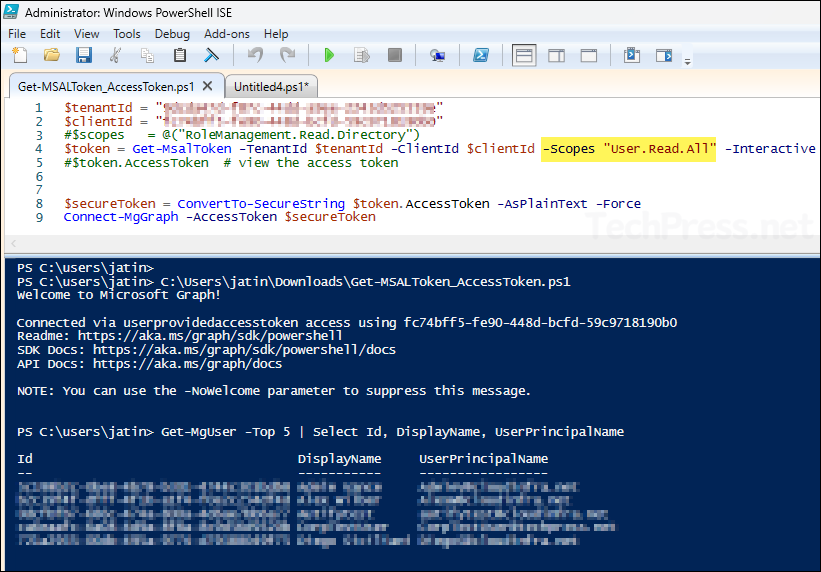
Task: Click the Stop Operation square icon
Action: pyautogui.click(x=395, y=55)
